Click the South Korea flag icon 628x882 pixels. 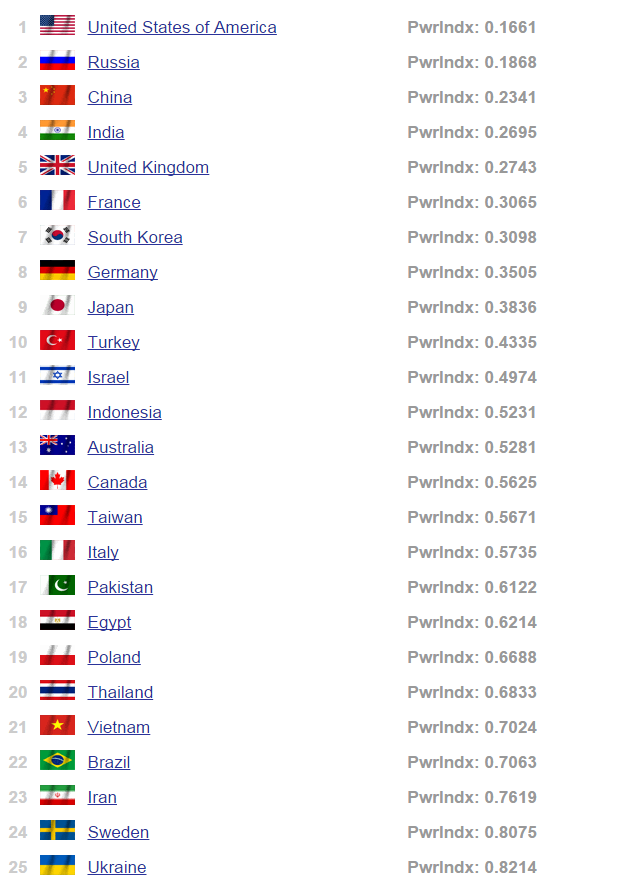tap(57, 236)
